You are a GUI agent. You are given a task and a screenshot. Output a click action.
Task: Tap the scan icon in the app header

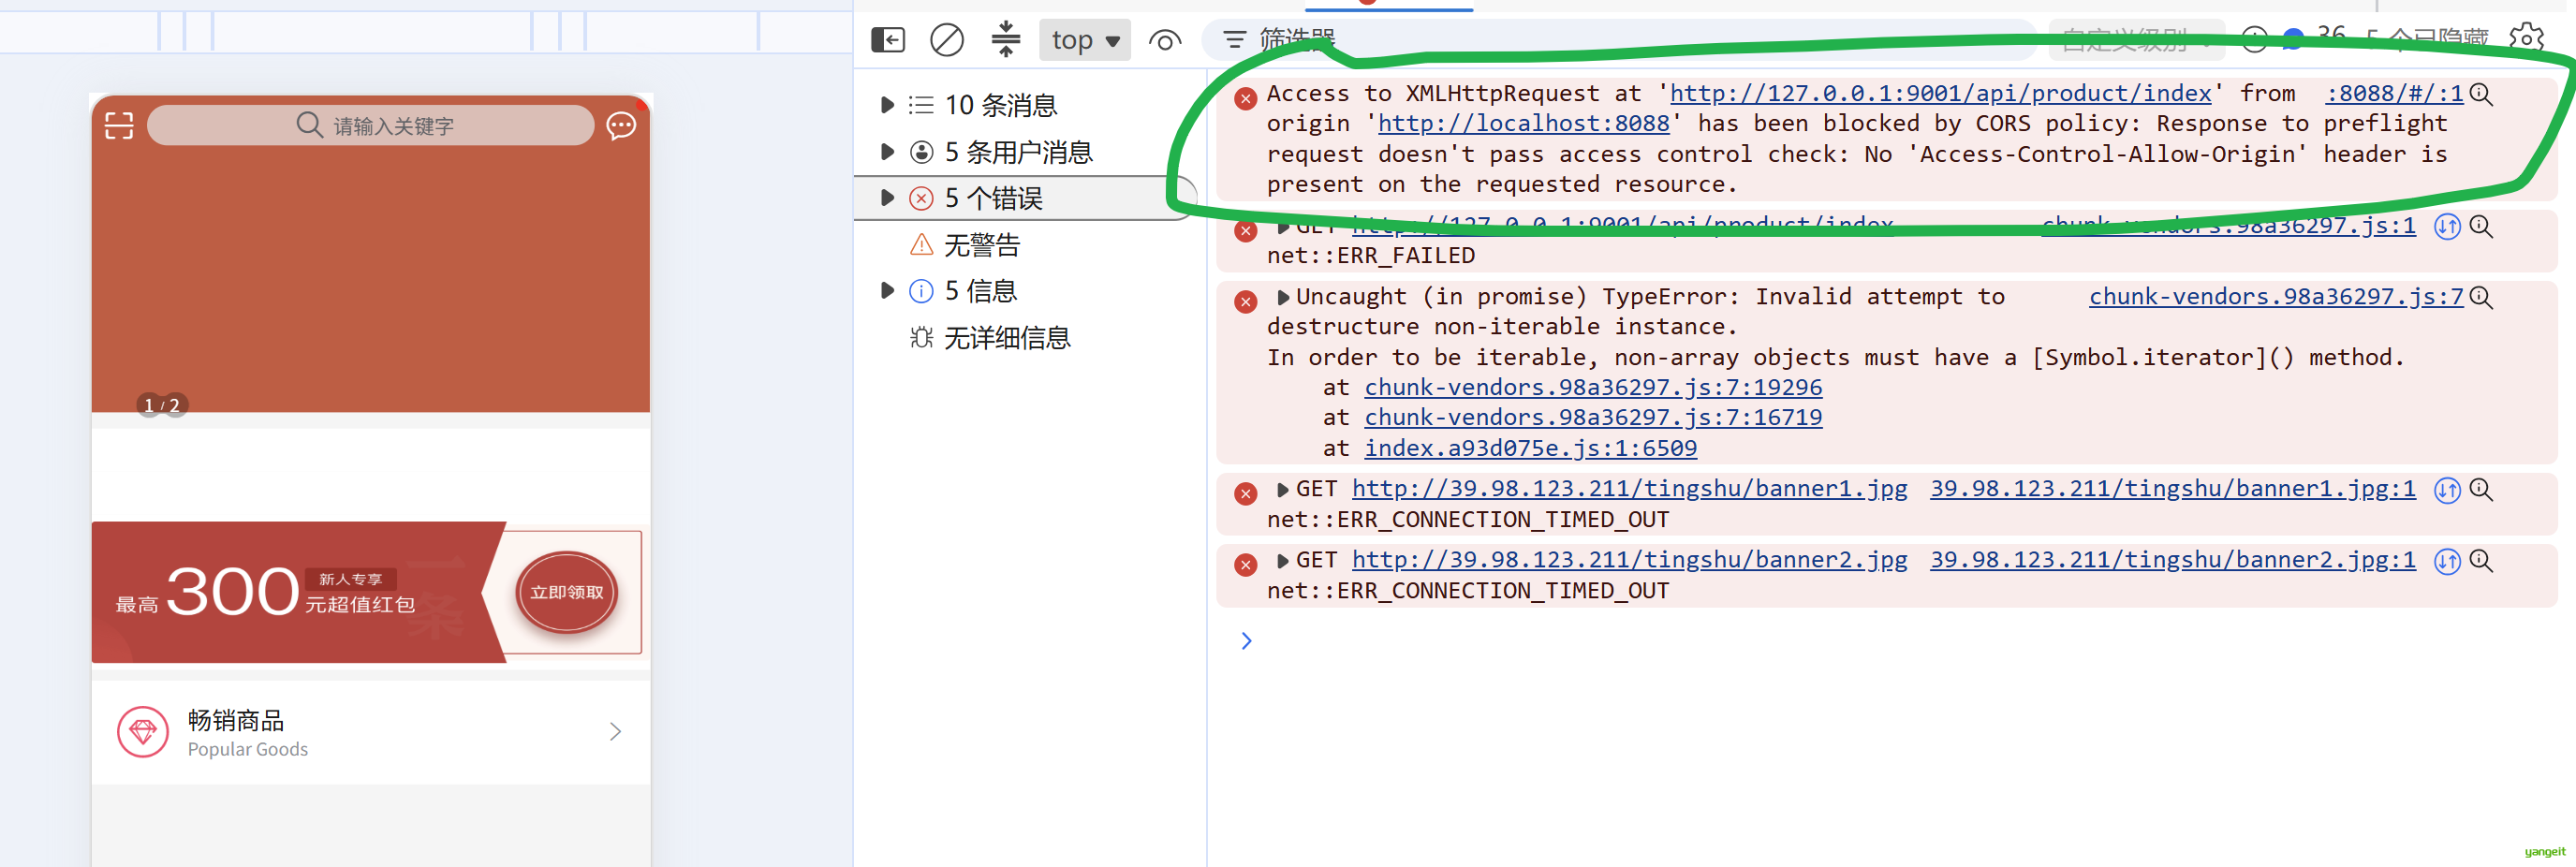pyautogui.click(x=119, y=125)
